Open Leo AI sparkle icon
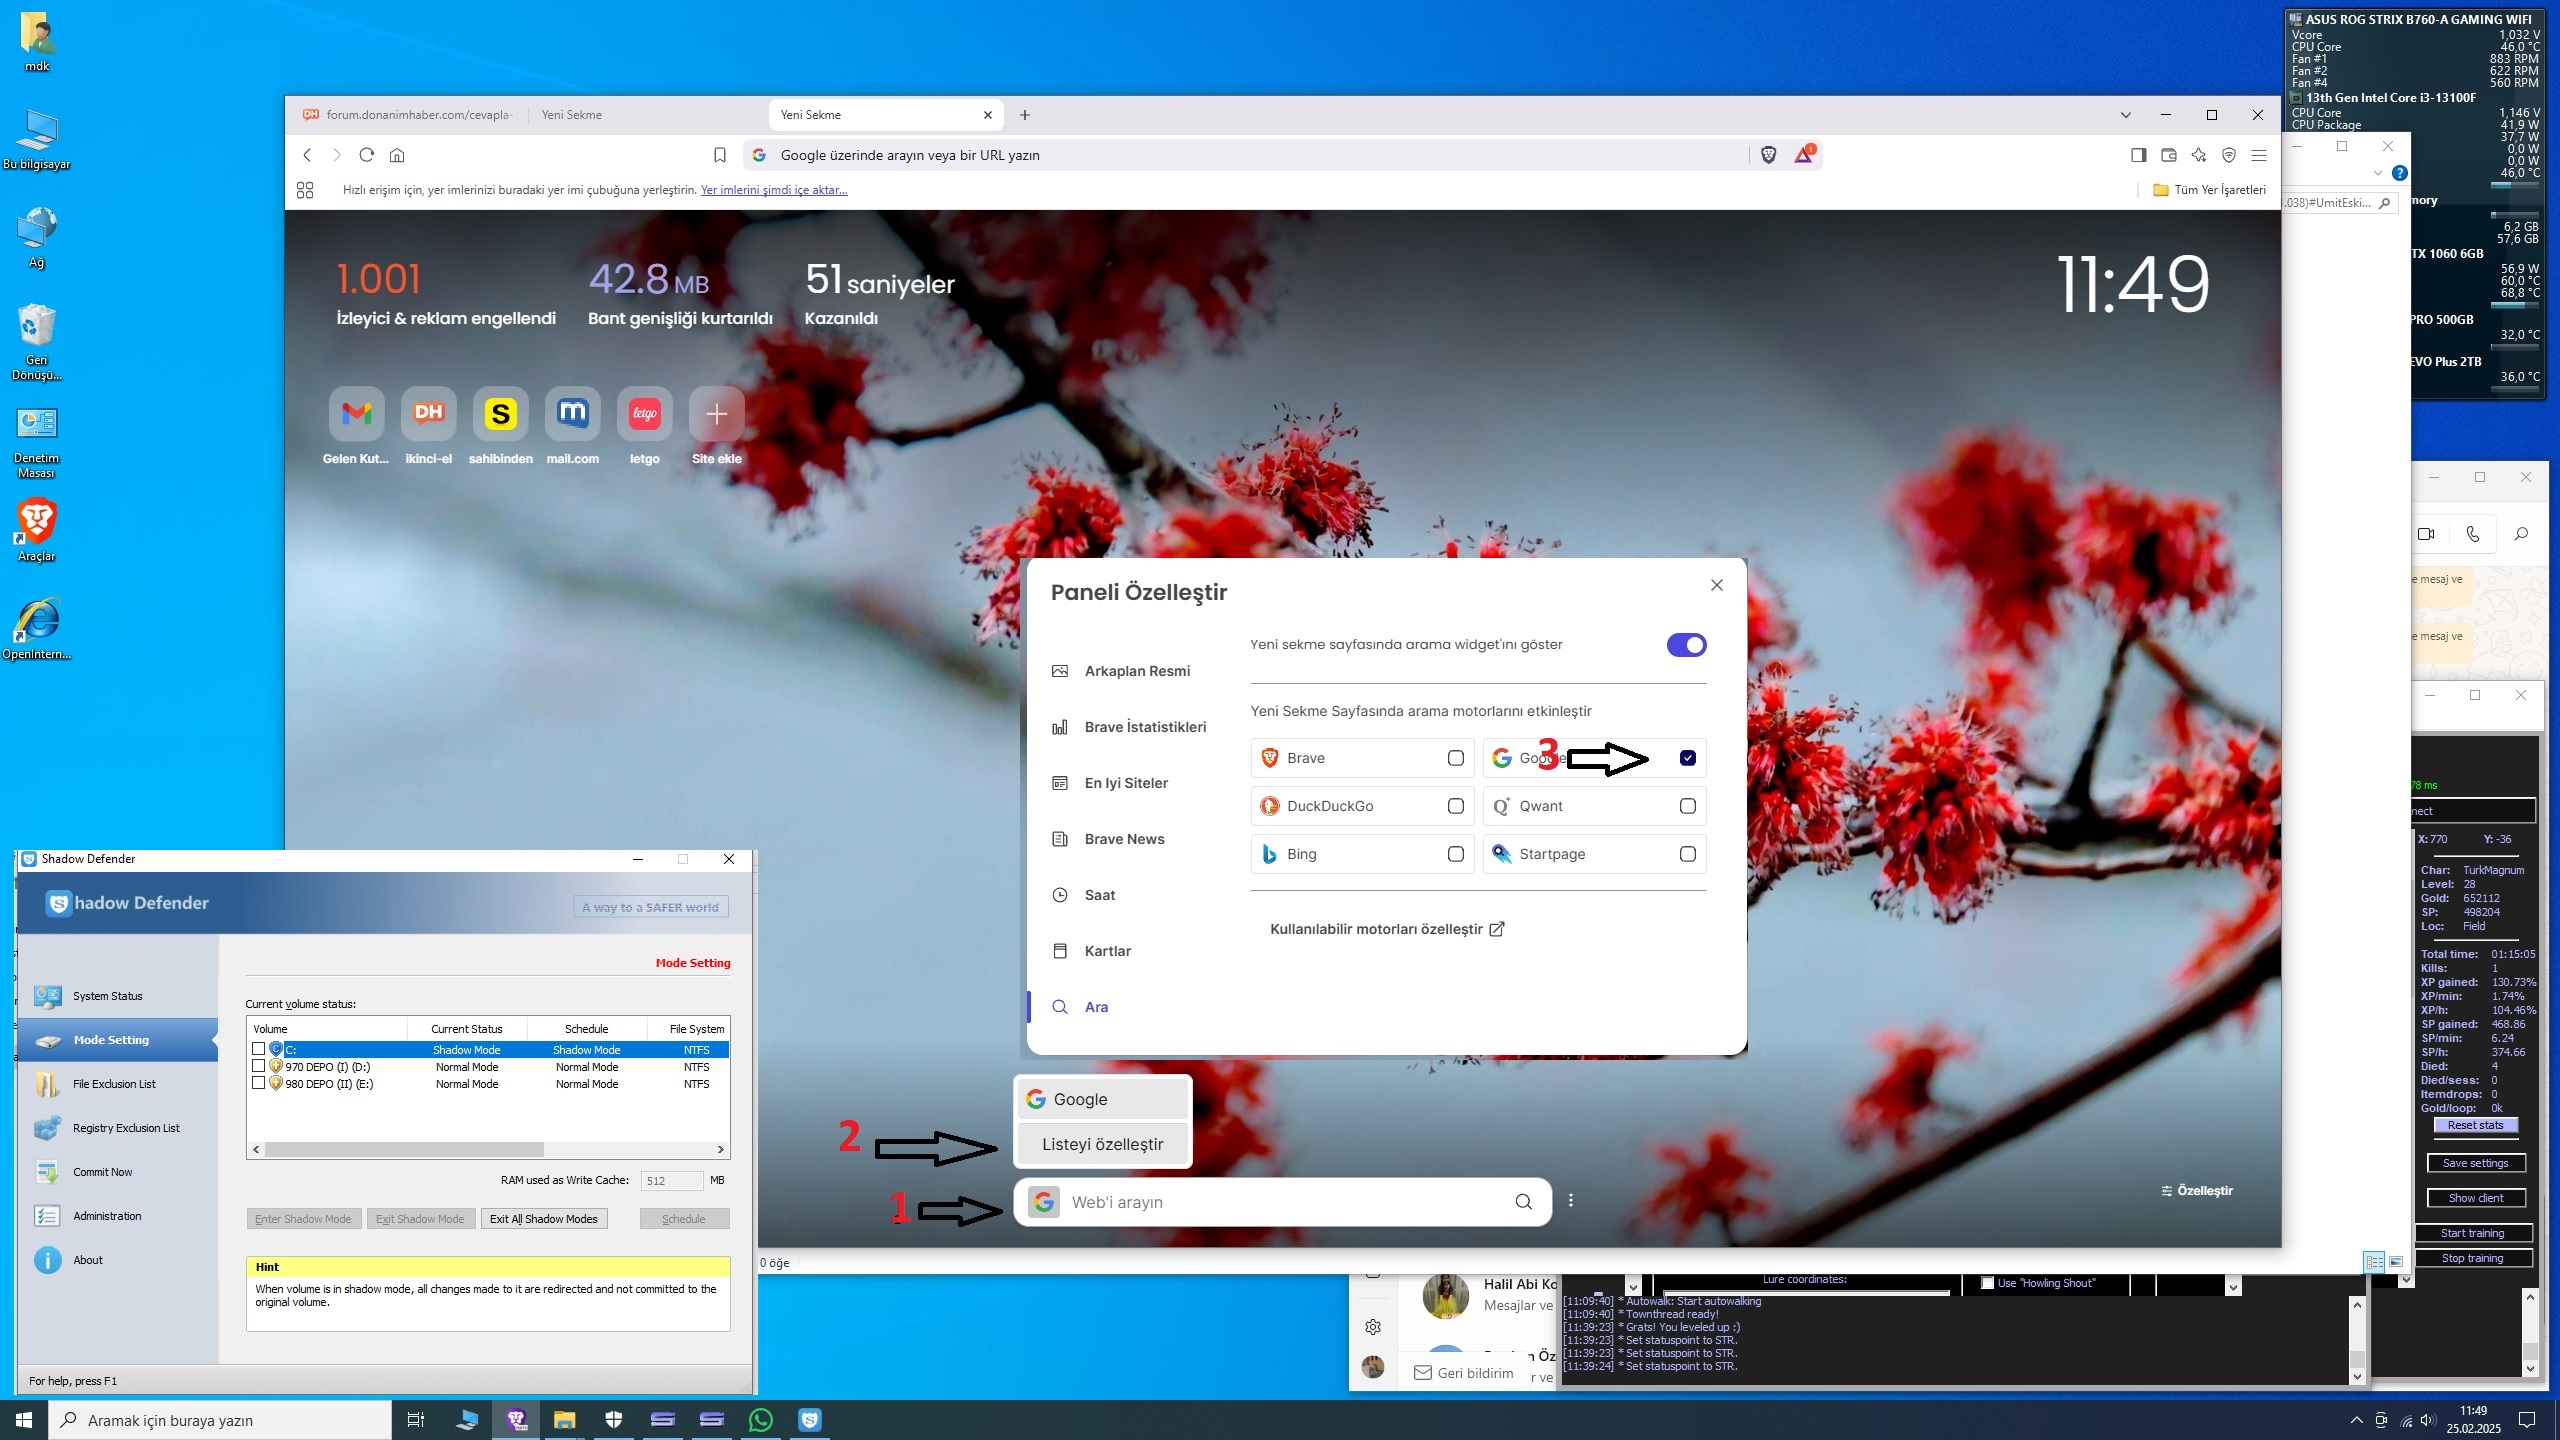Viewport: 2560px width, 1440px height. (x=2198, y=155)
